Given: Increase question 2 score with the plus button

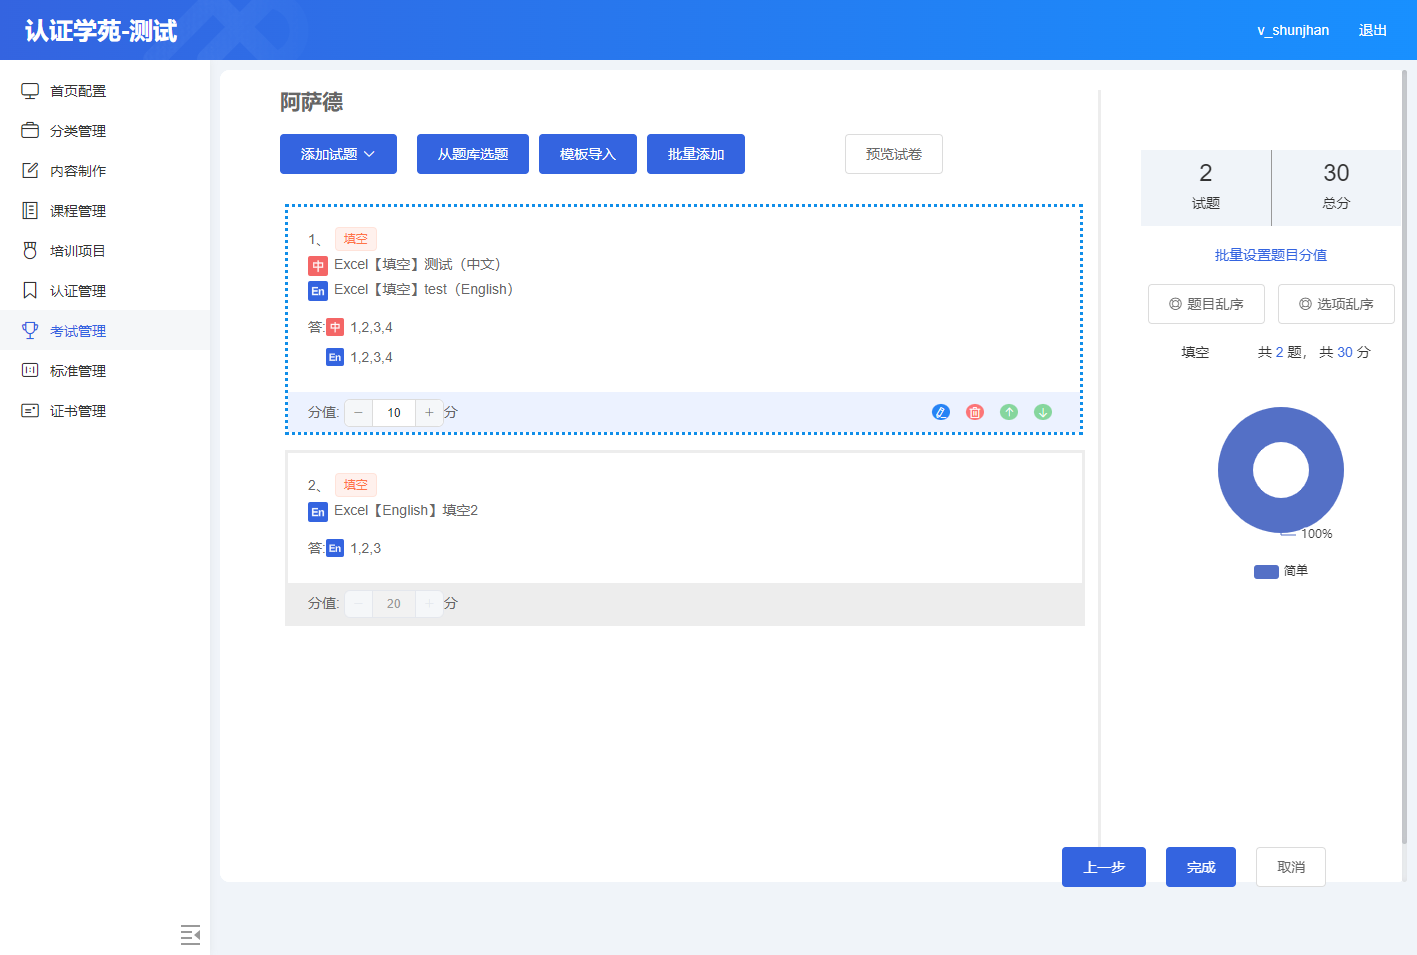Looking at the screenshot, I should click(429, 603).
